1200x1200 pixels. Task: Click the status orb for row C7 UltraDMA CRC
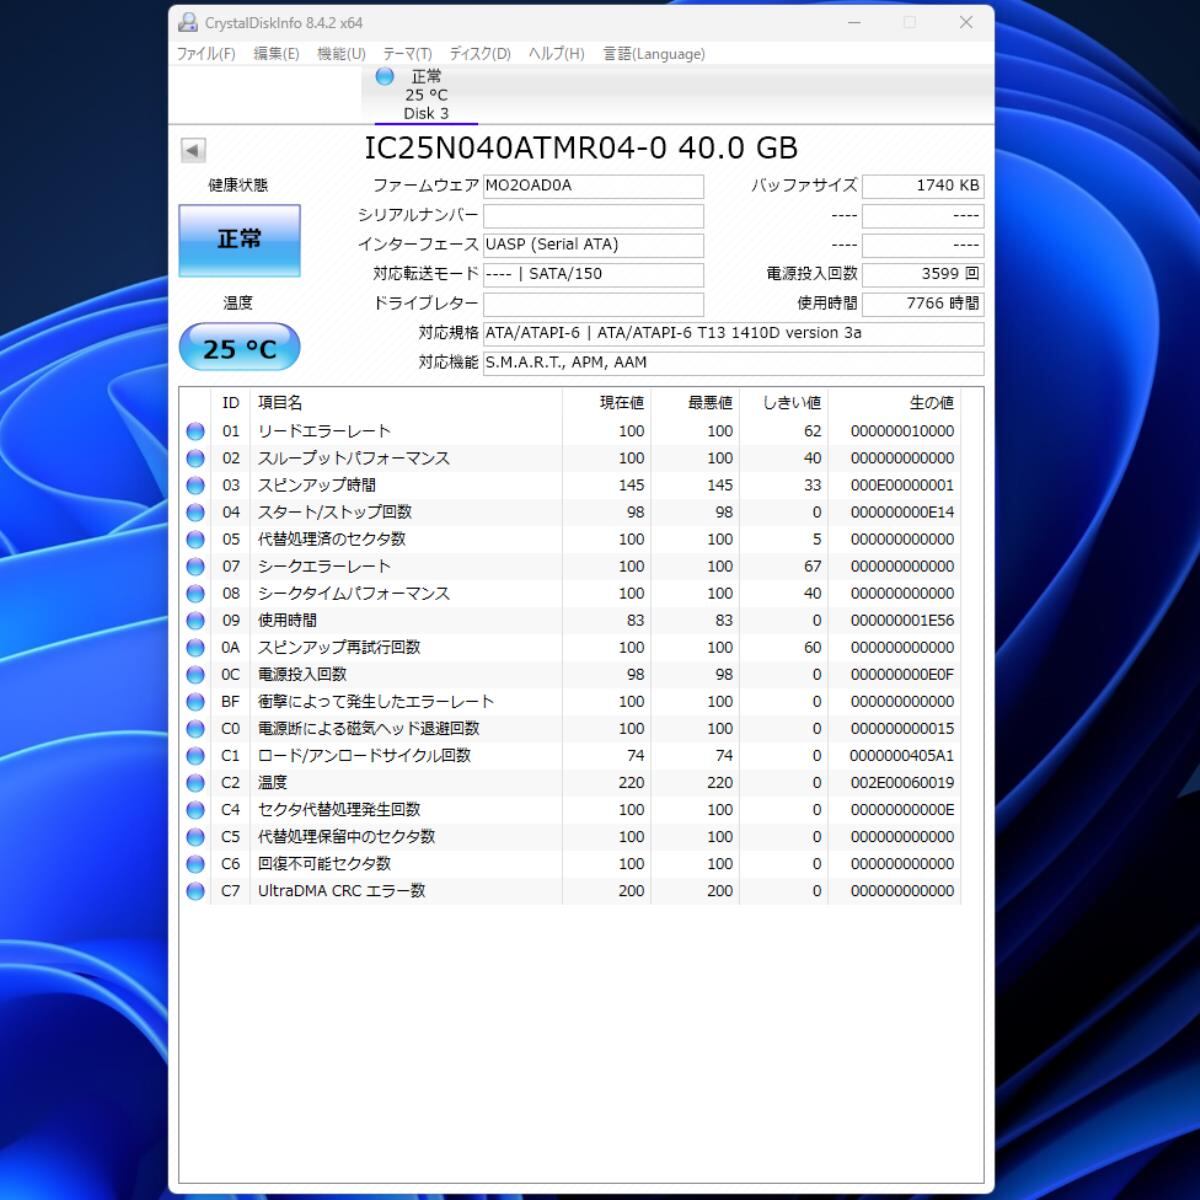tap(196, 891)
